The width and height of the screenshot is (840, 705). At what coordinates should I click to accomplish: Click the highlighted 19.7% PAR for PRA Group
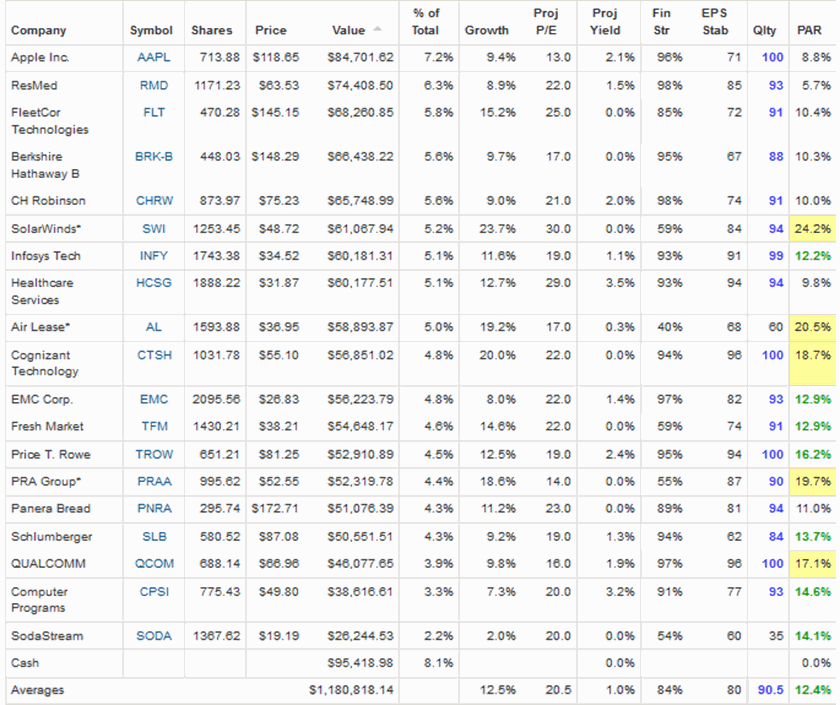(x=812, y=481)
